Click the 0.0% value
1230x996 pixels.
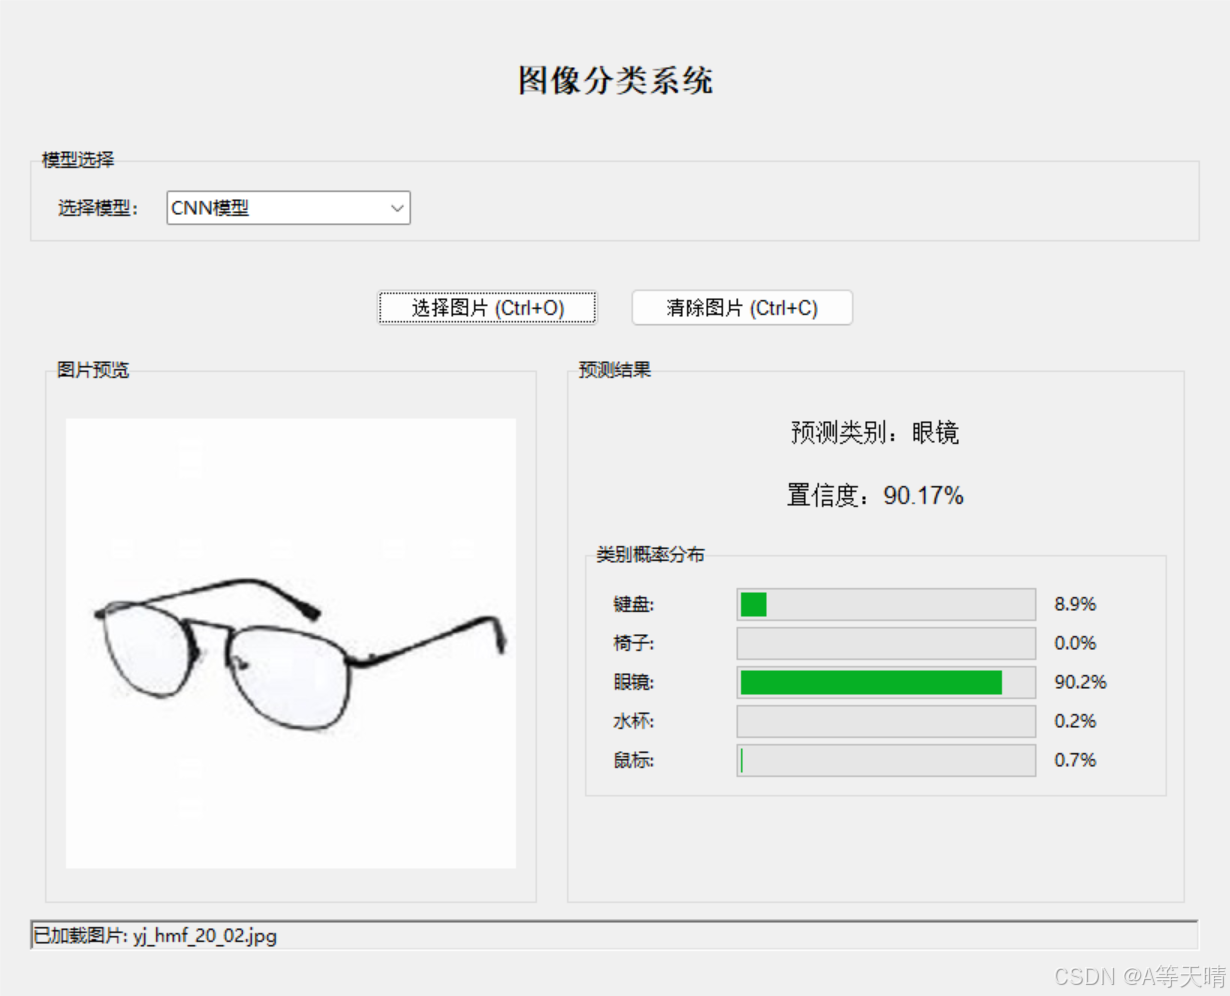pos(1075,643)
